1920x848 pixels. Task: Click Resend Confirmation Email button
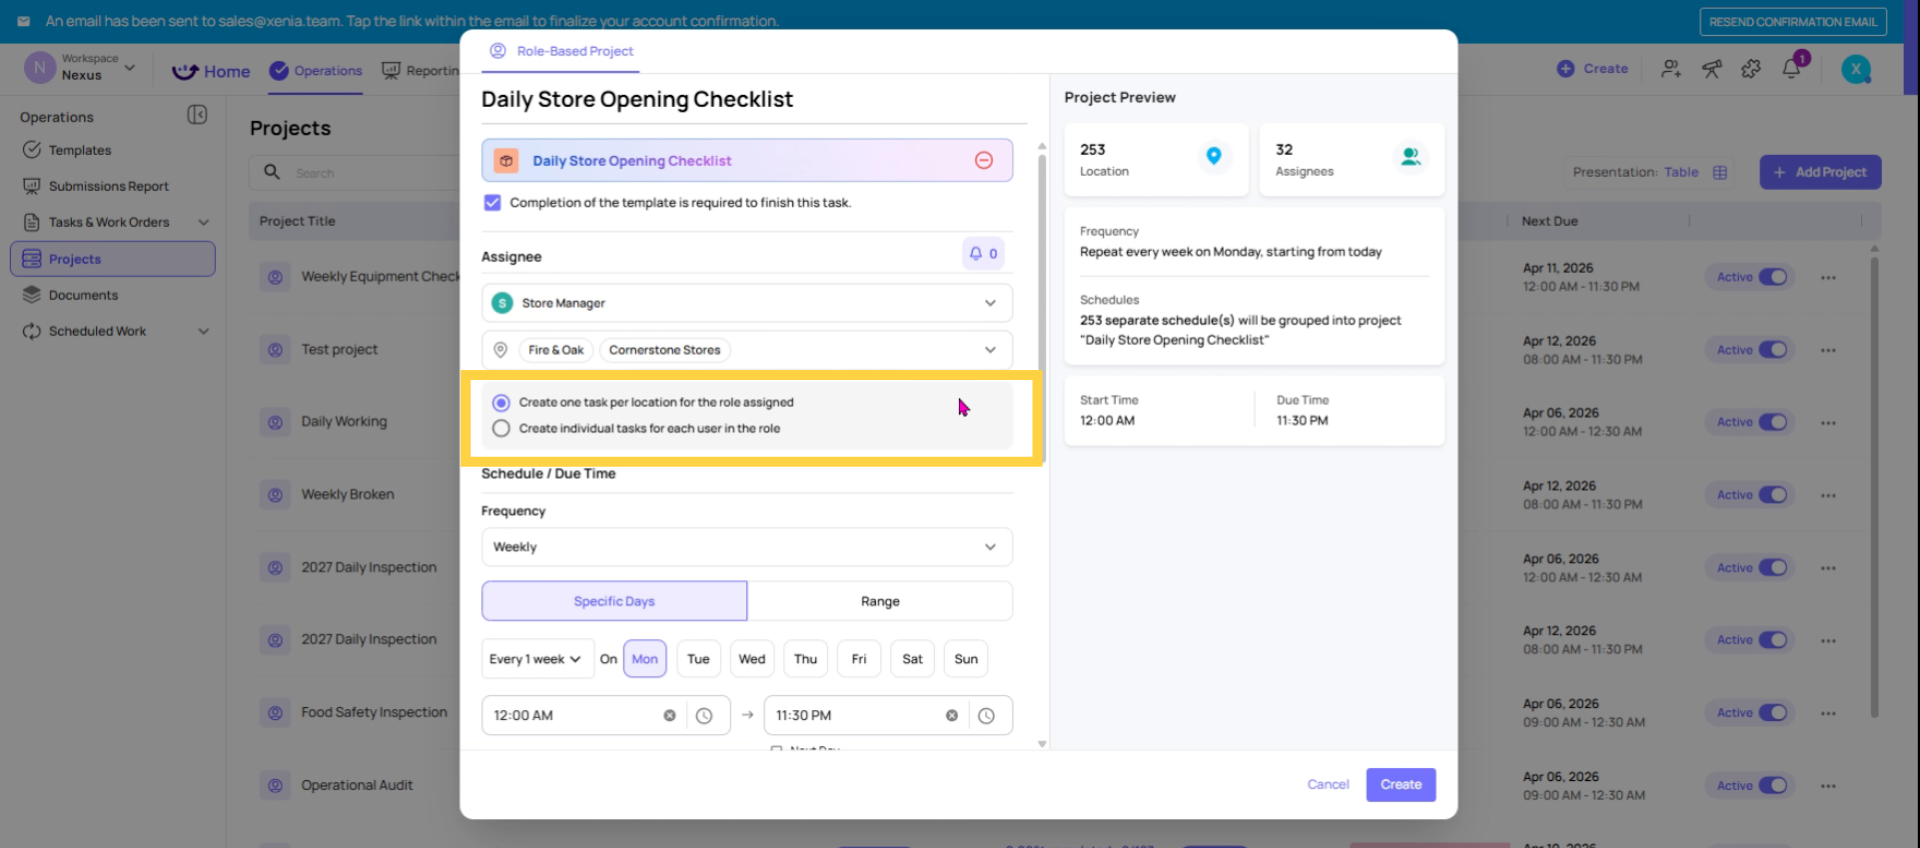click(1793, 22)
